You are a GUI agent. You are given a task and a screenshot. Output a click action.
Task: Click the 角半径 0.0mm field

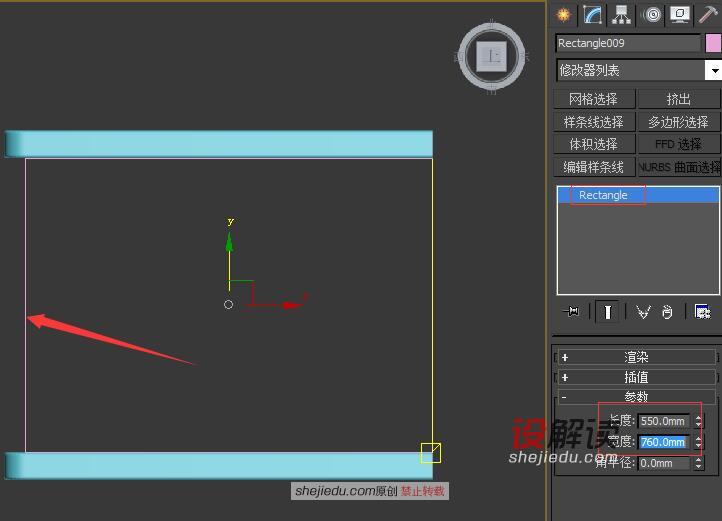pyautogui.click(x=664, y=463)
